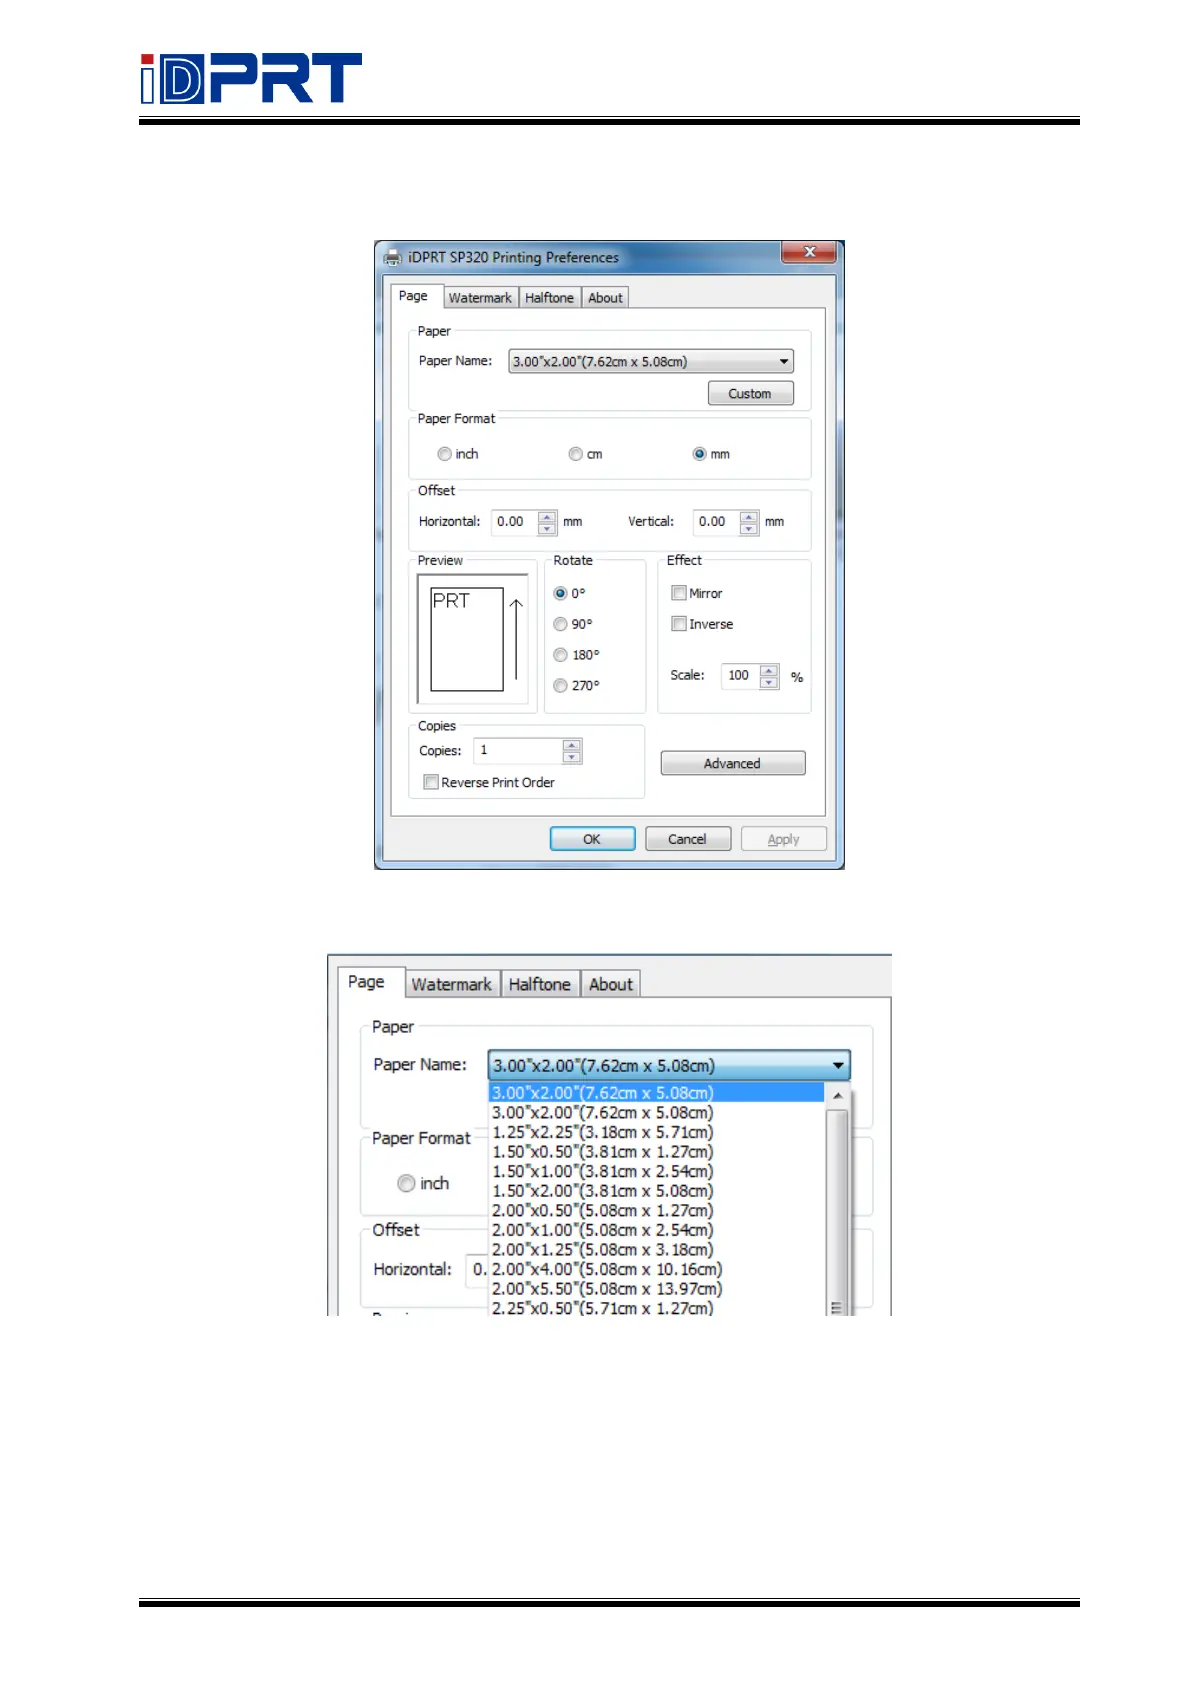The width and height of the screenshot is (1191, 1684).
Task: Click the printer icon in dialog title bar
Action: point(393,257)
